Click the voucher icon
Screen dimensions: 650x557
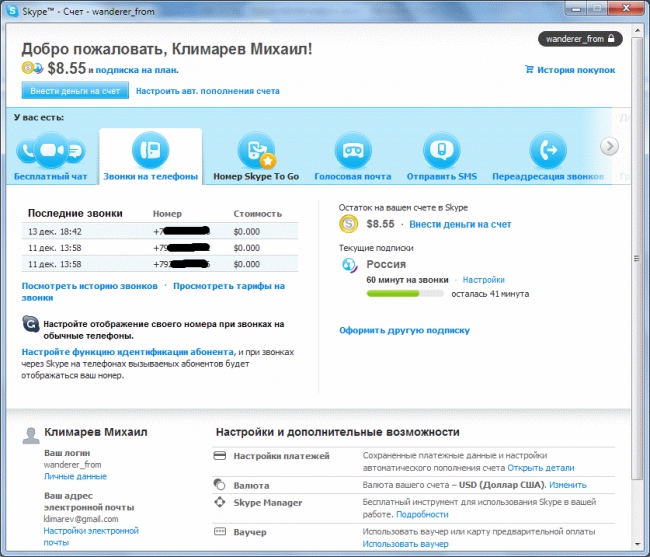[220, 531]
